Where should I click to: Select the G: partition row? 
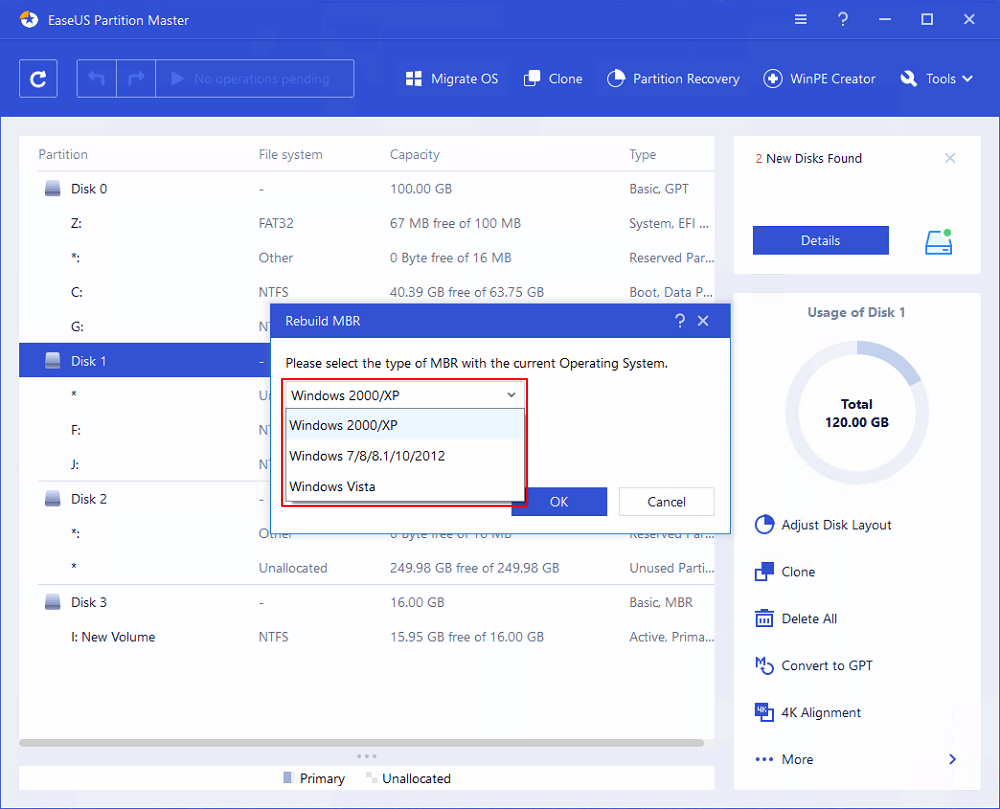point(145,326)
